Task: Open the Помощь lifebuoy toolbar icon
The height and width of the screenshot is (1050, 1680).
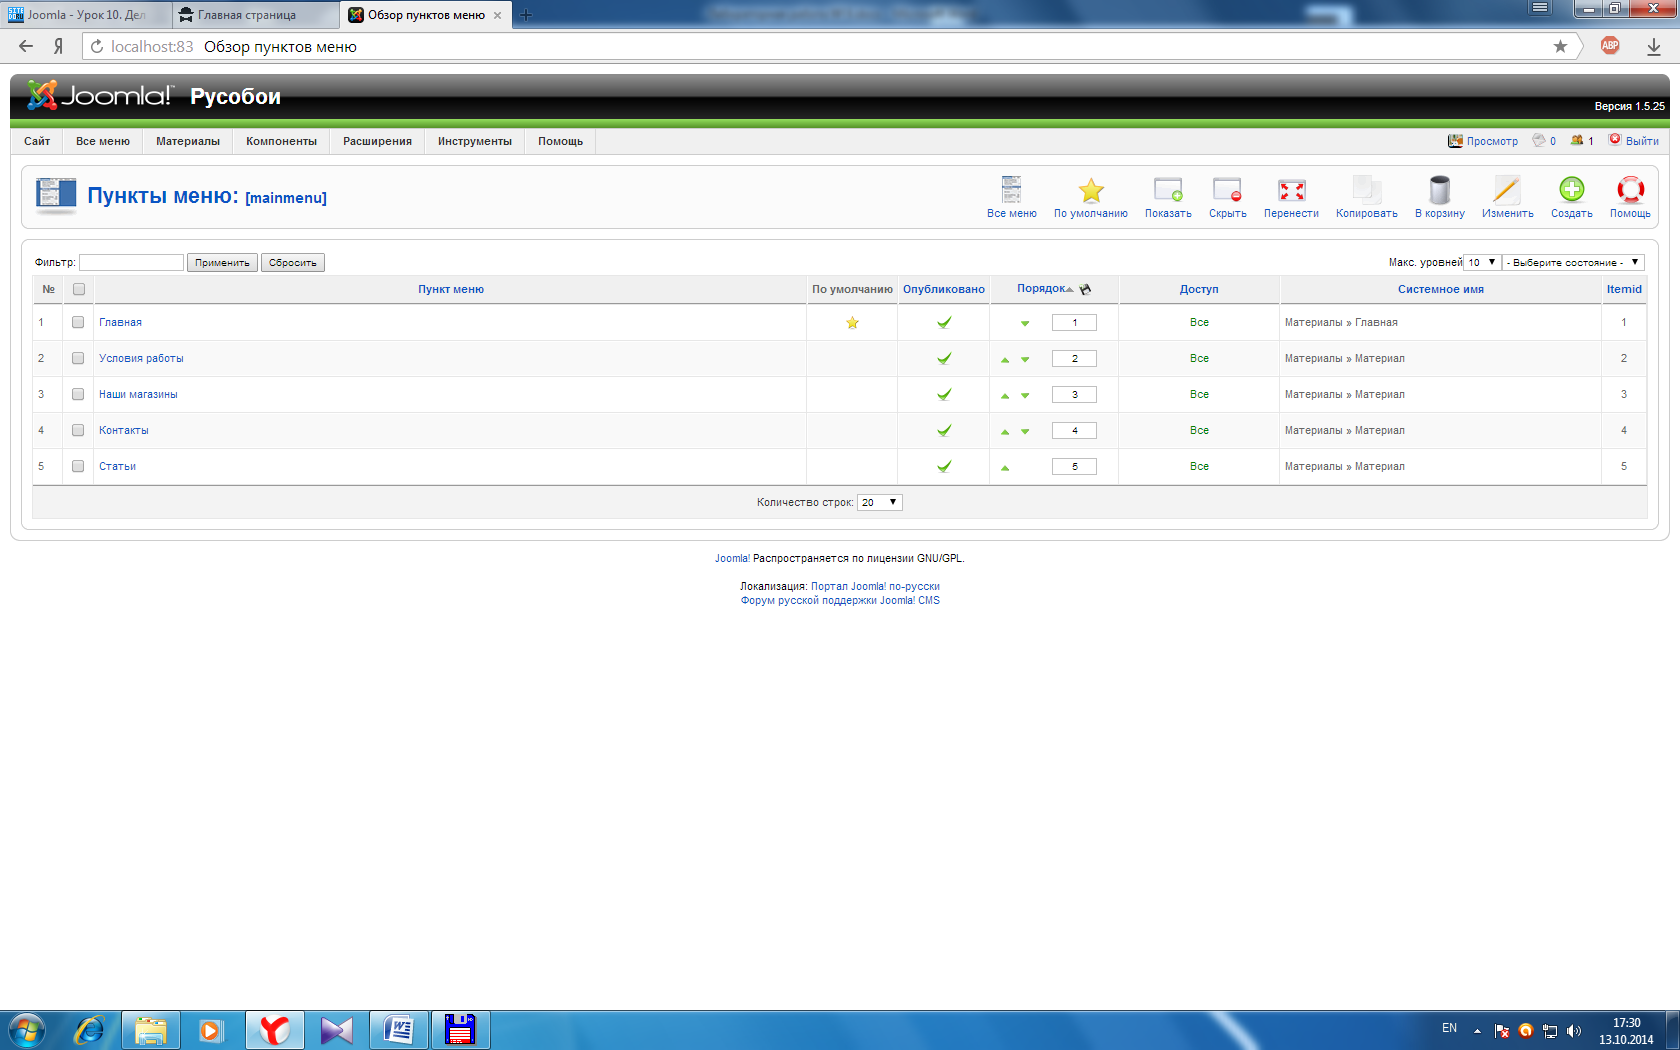Action: click(x=1630, y=197)
